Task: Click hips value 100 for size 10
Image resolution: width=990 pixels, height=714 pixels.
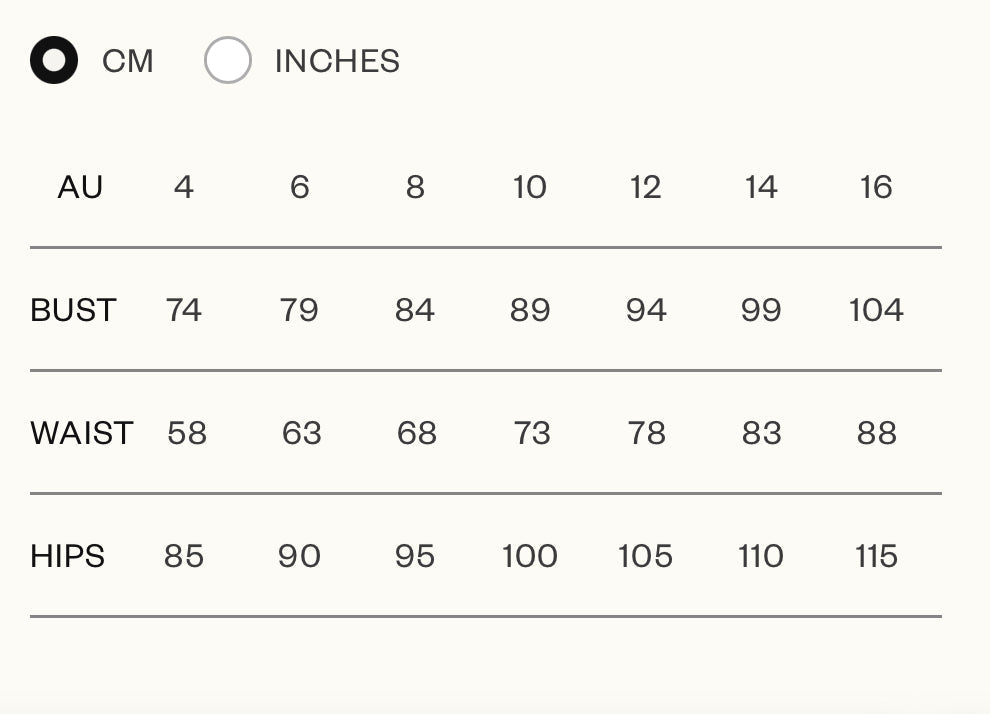Action: click(x=530, y=556)
